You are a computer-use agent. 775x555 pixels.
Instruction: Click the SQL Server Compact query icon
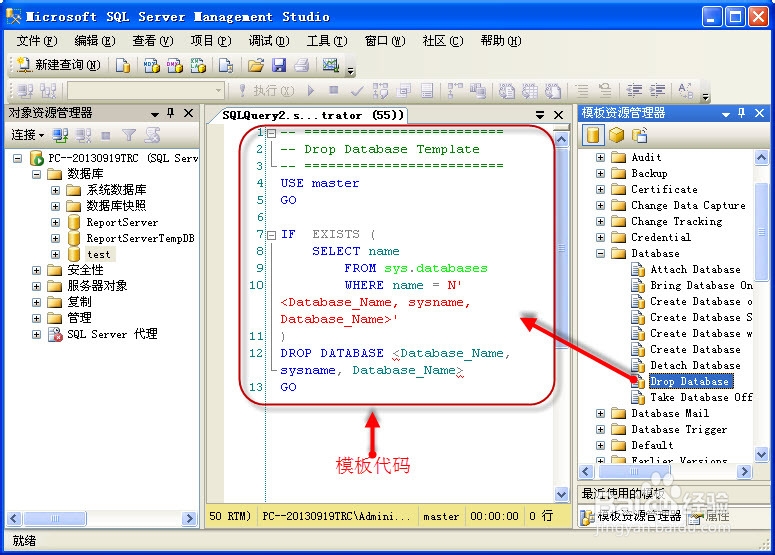coord(226,65)
